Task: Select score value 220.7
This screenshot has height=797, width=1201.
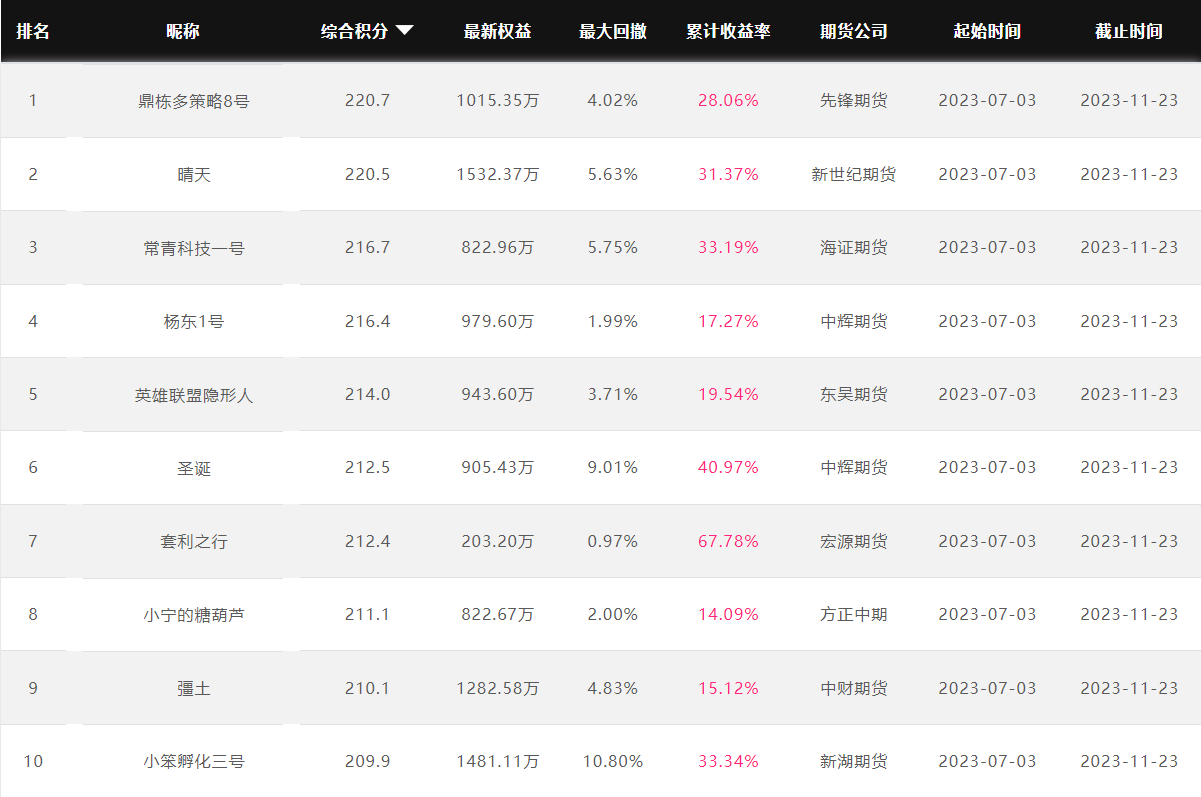Action: [x=367, y=100]
